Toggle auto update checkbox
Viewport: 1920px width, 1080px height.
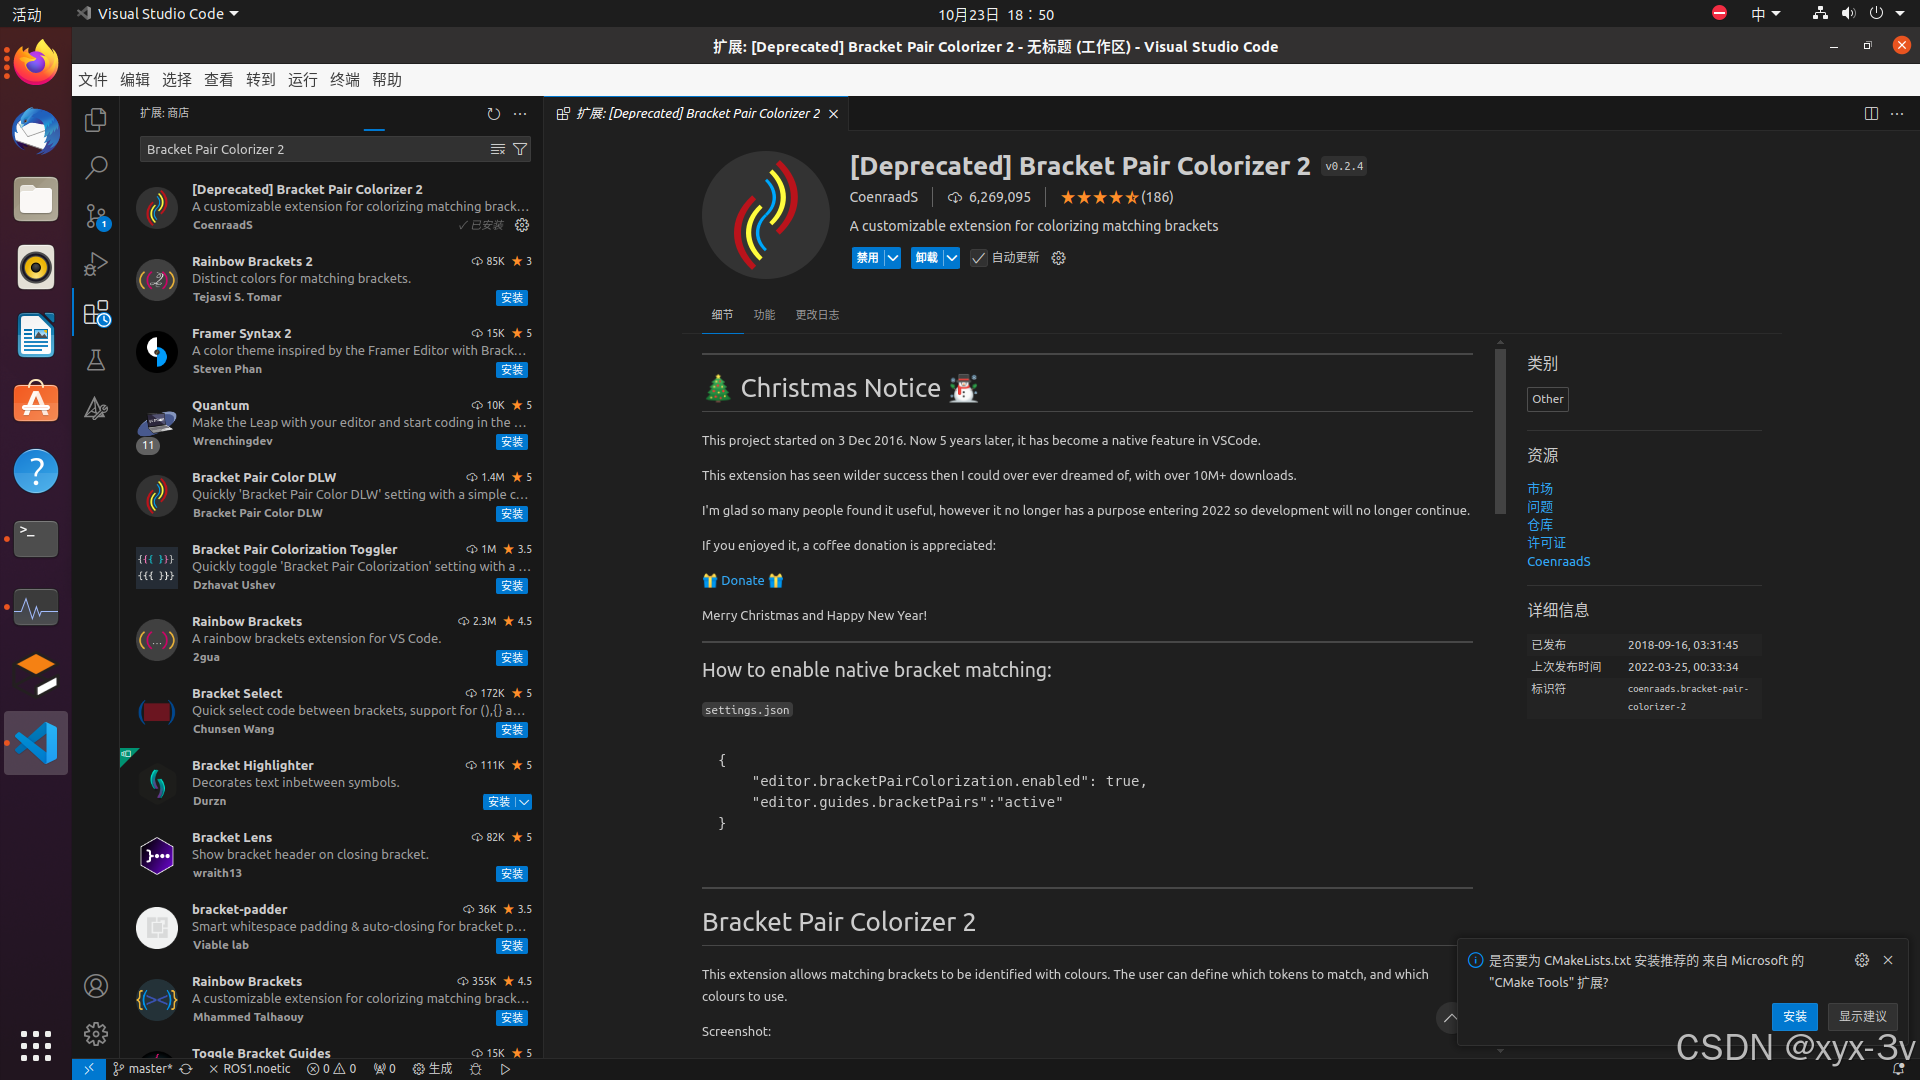point(979,258)
